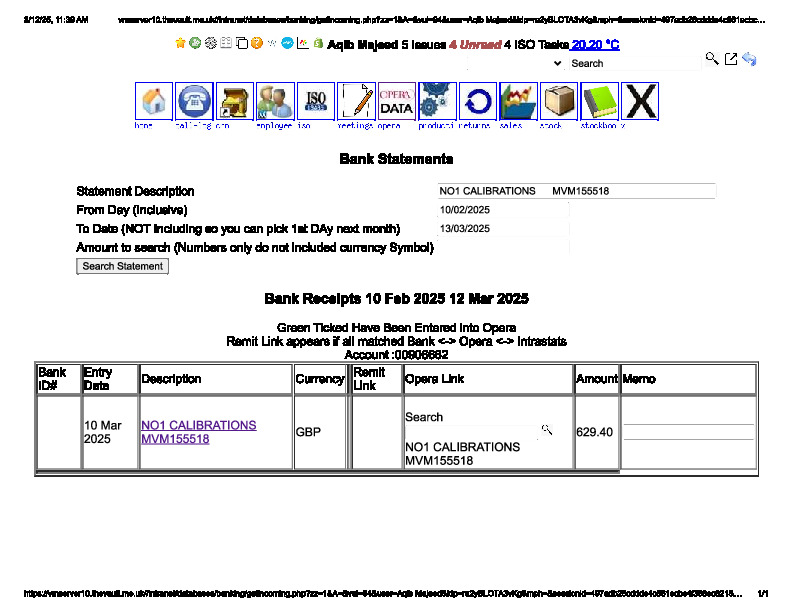Open the green stockbook icon
Viewport: 792px width, 612px height.
pyautogui.click(x=599, y=102)
